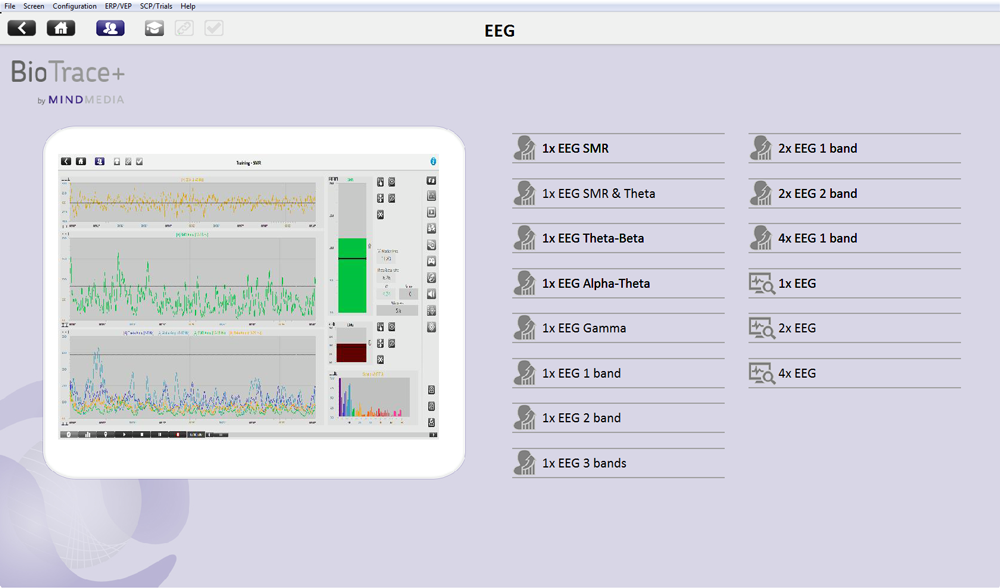Click the monitor-magnifier icon beside 2x EEG

coord(761,328)
